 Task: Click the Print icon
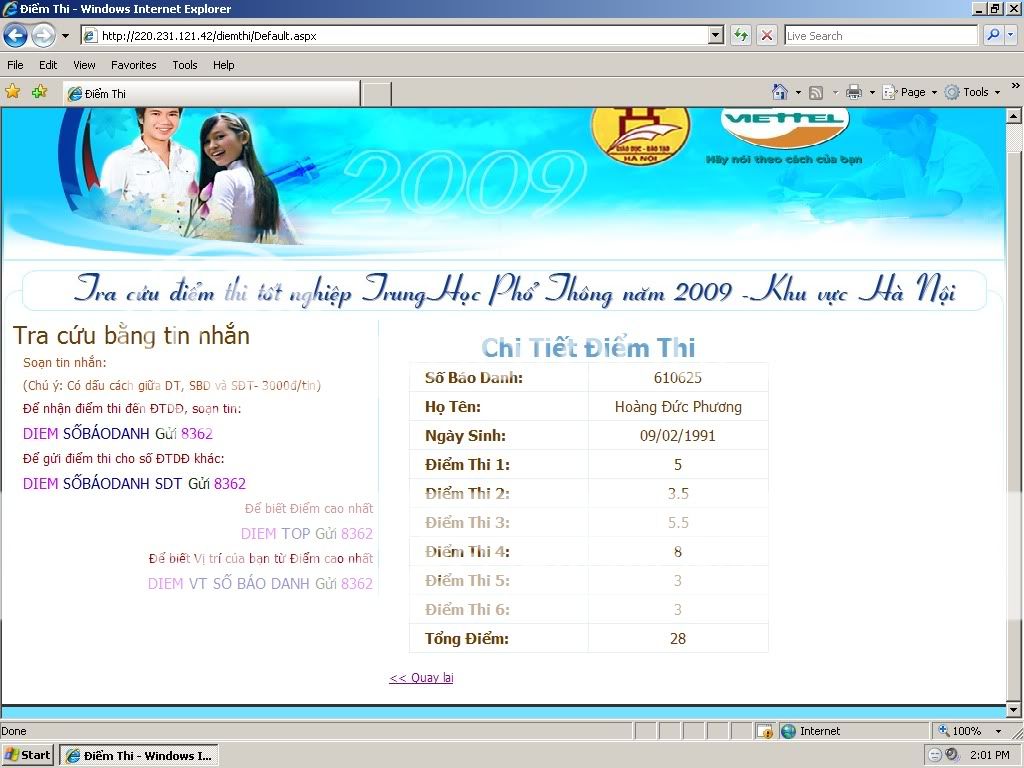point(854,91)
